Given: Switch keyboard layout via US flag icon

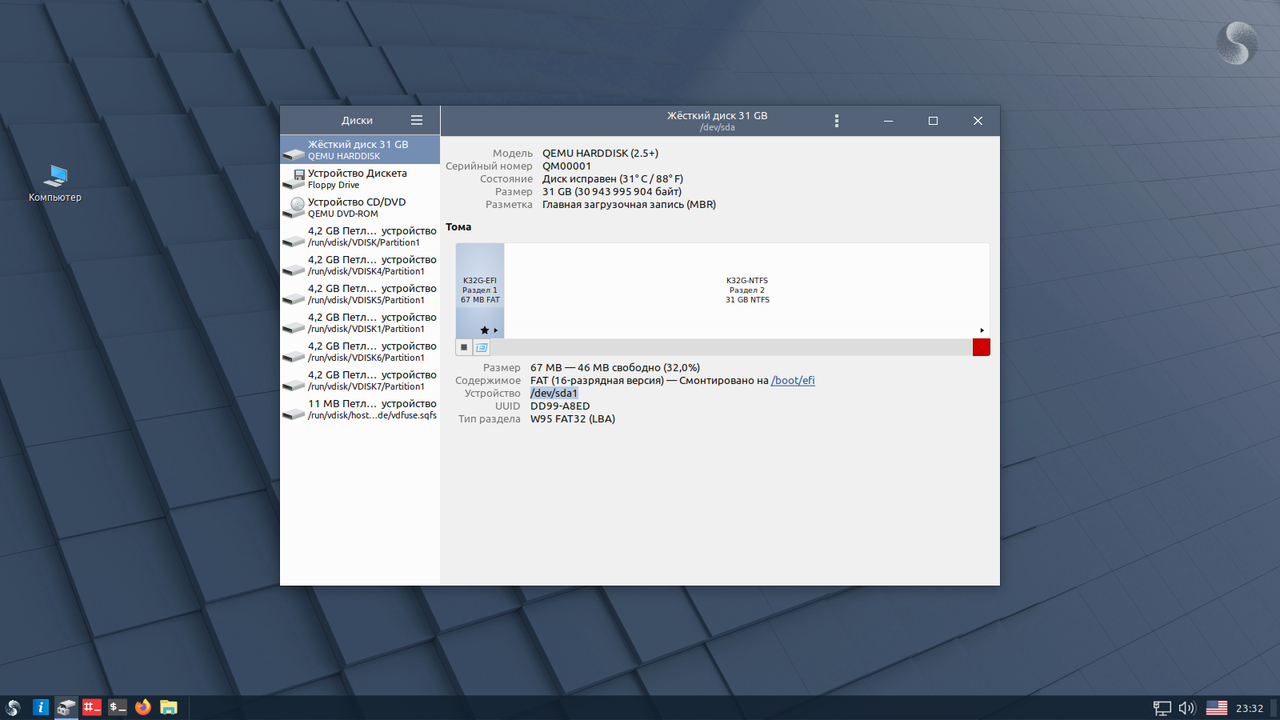Looking at the screenshot, I should tap(1216, 708).
